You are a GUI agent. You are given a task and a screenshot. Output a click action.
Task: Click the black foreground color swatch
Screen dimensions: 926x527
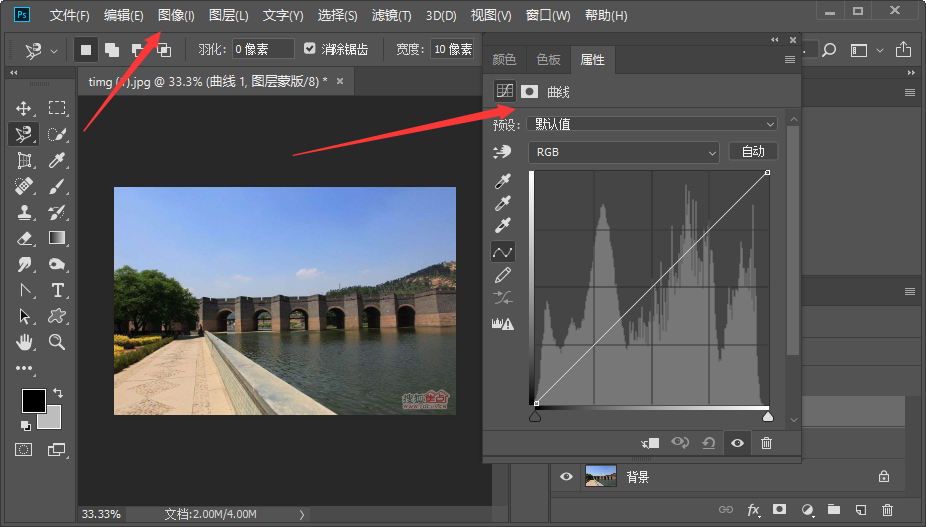[34, 401]
